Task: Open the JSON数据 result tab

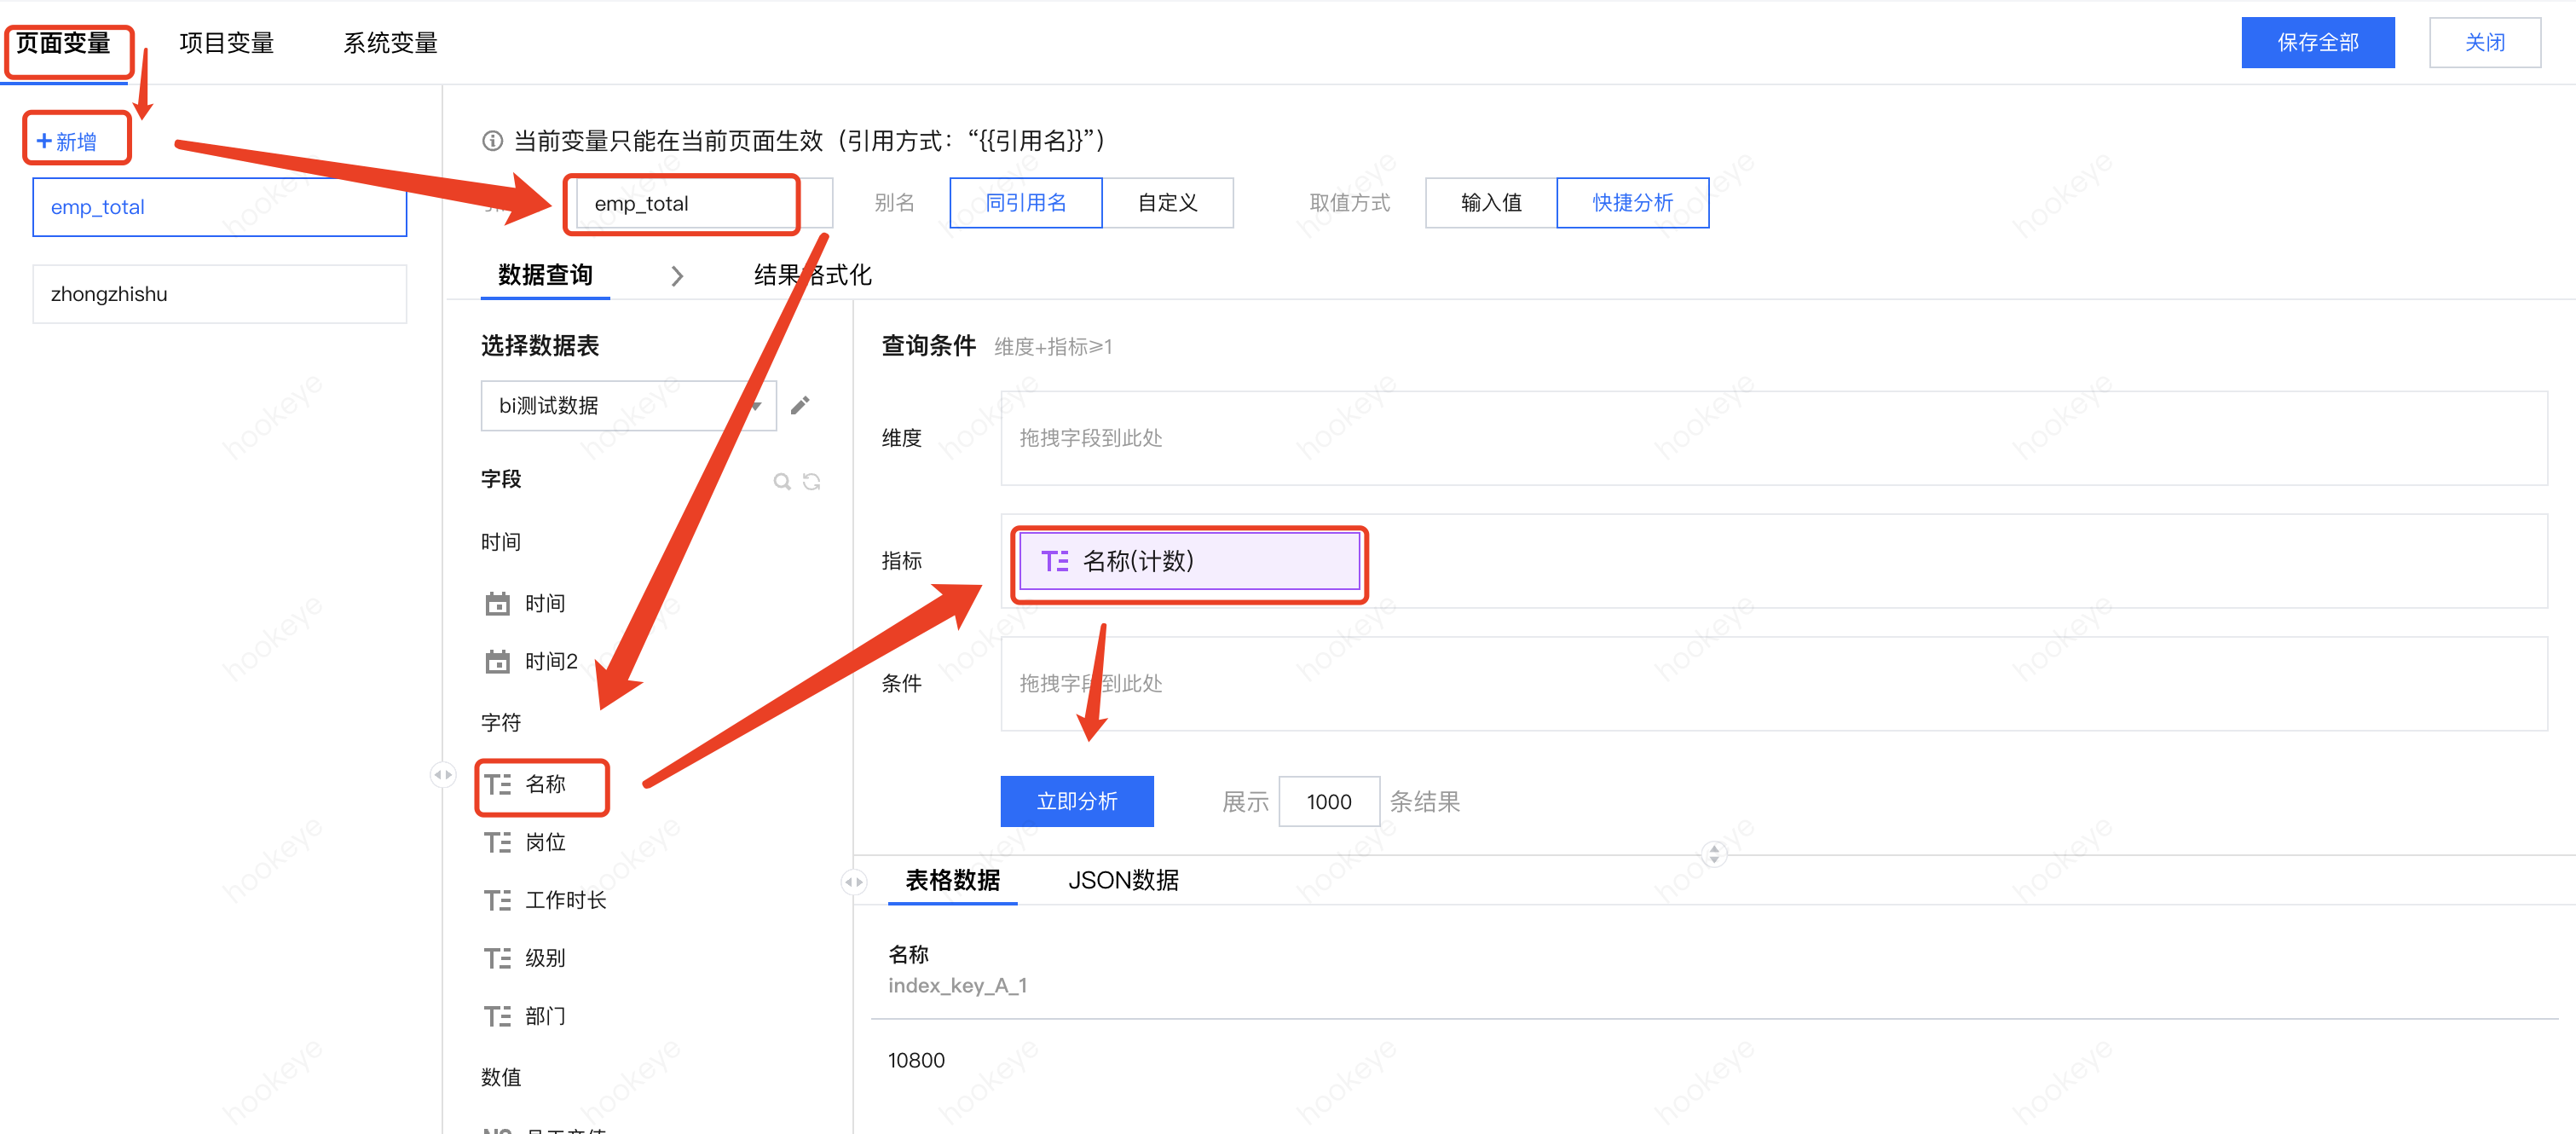Action: (1123, 880)
